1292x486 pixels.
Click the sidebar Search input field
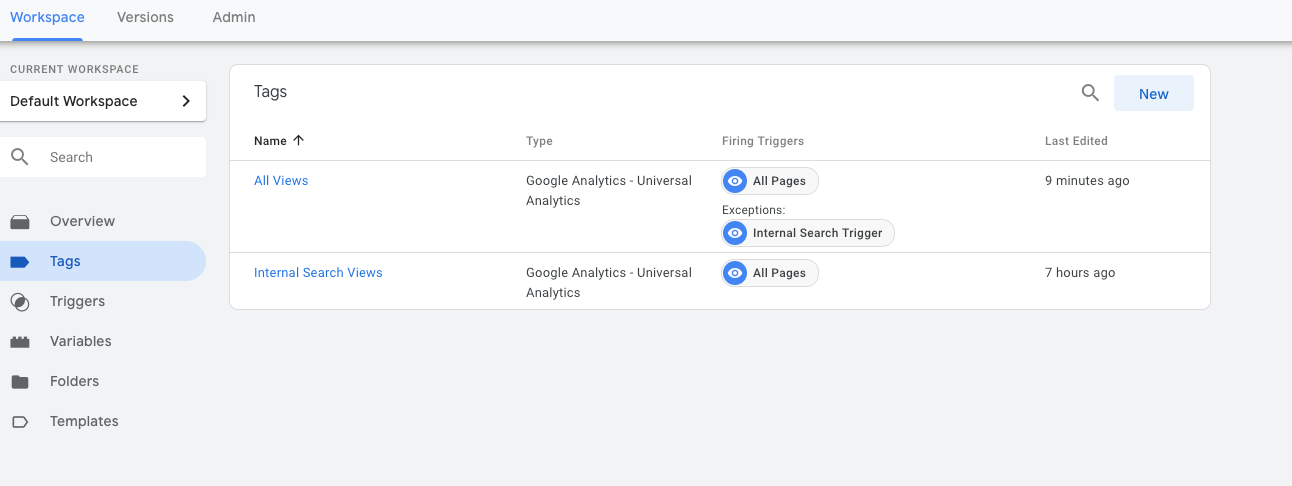120,157
